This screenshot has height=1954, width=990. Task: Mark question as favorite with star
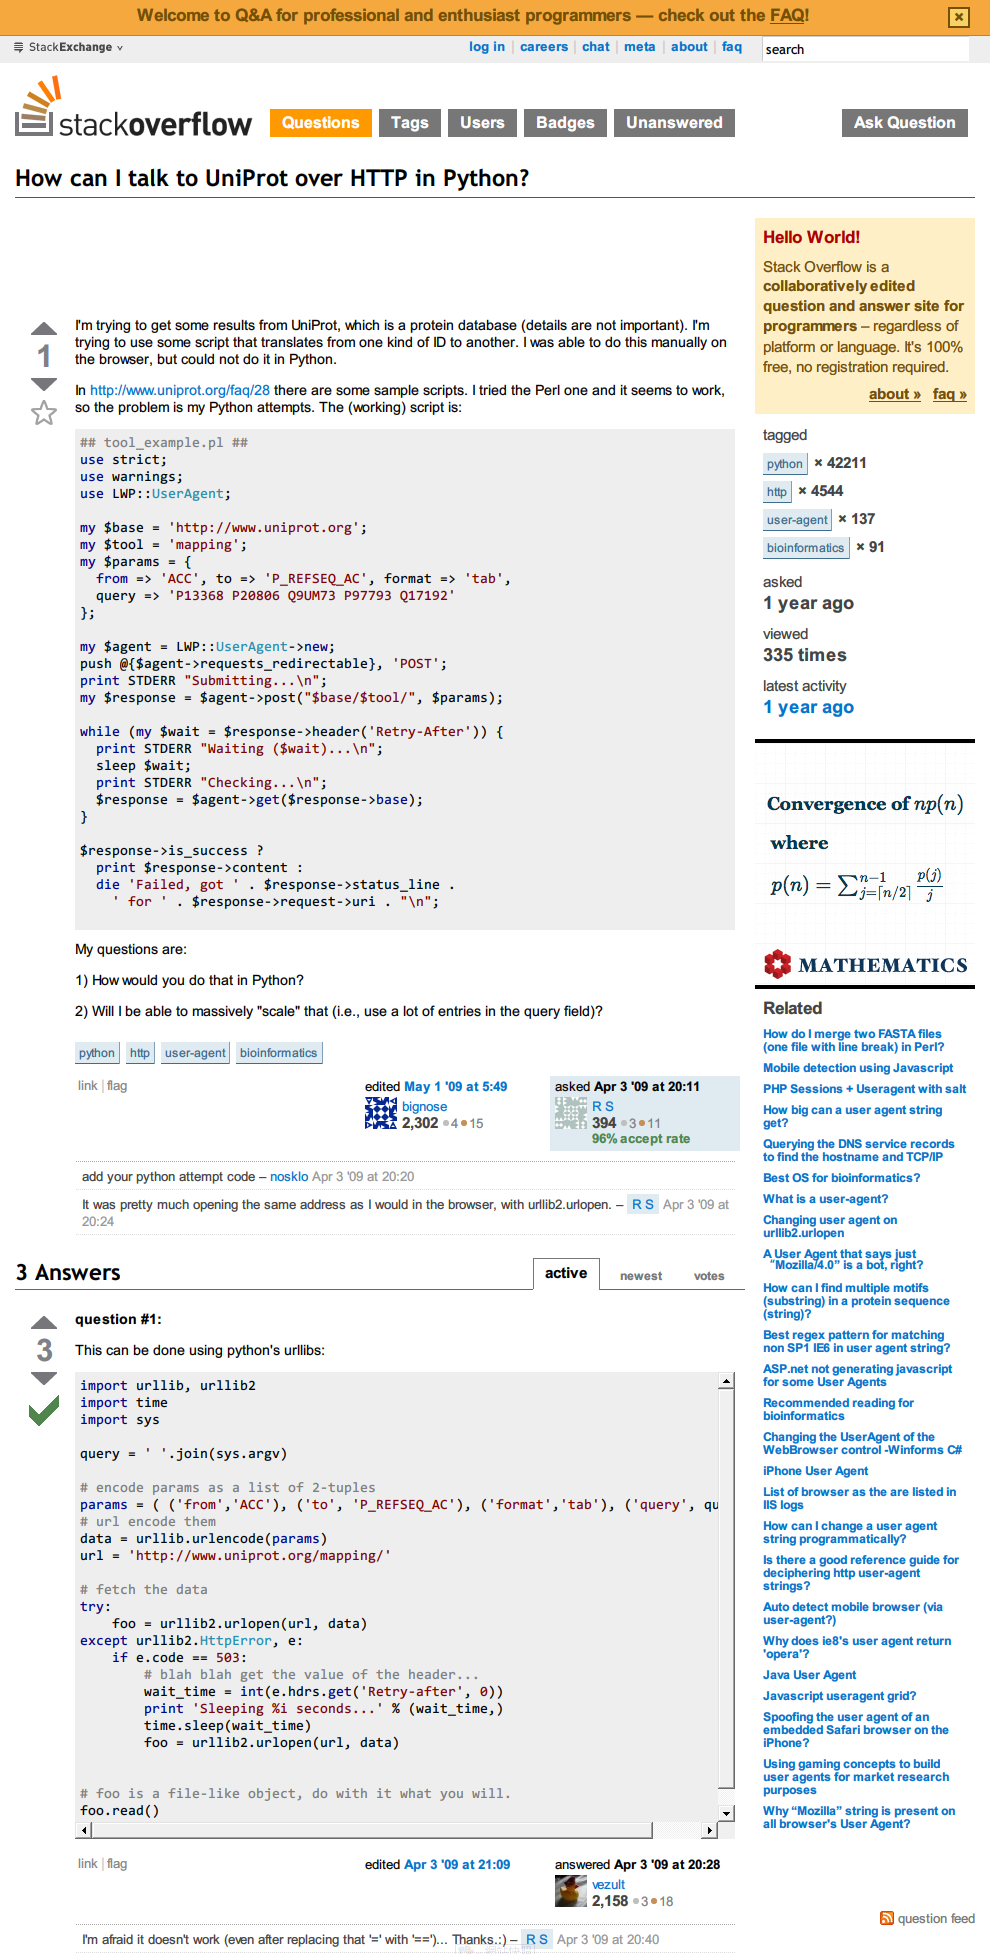coord(44,413)
